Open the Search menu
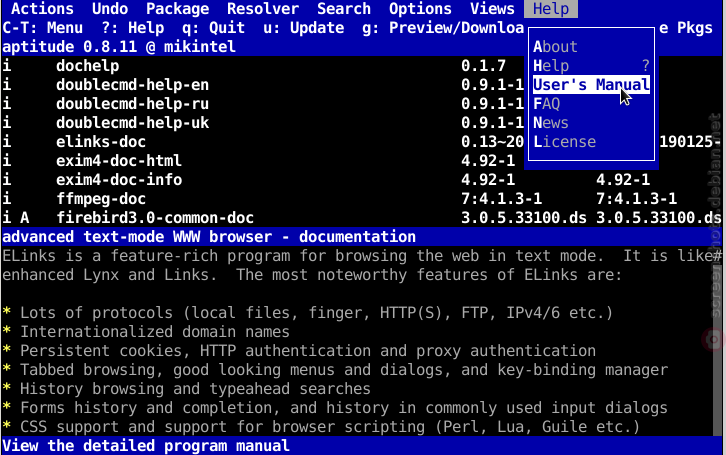The width and height of the screenshot is (726, 455). click(x=344, y=9)
